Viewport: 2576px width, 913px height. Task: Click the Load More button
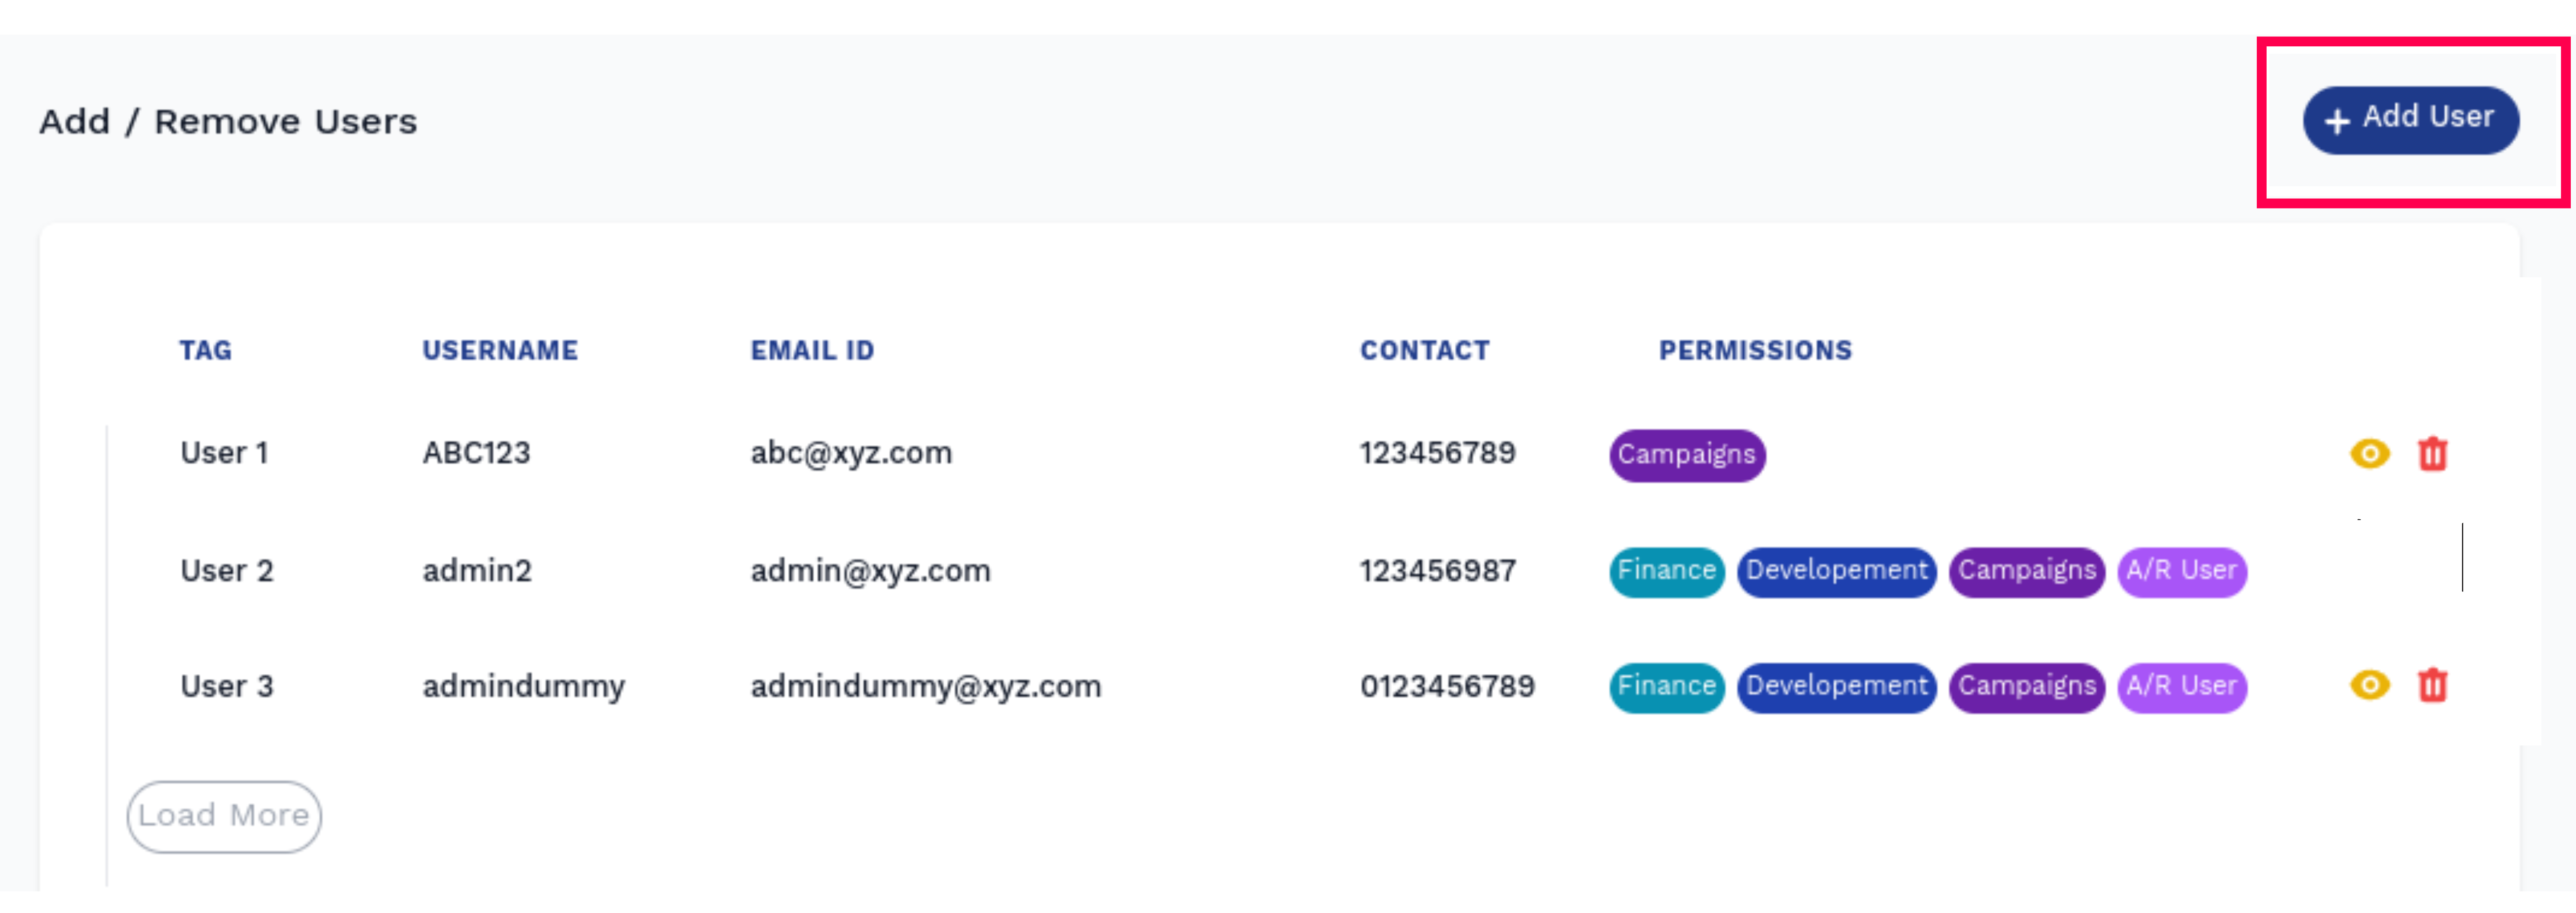pyautogui.click(x=224, y=816)
